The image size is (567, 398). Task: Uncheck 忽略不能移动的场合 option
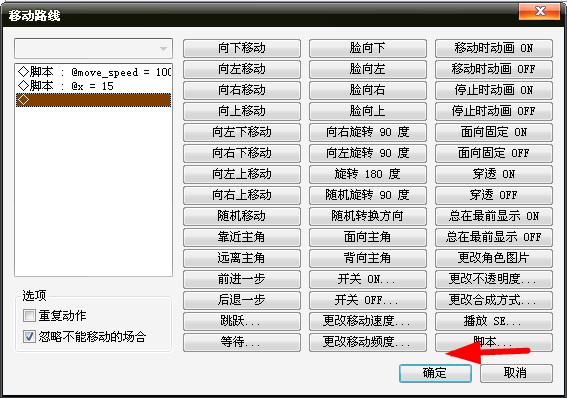pos(29,337)
